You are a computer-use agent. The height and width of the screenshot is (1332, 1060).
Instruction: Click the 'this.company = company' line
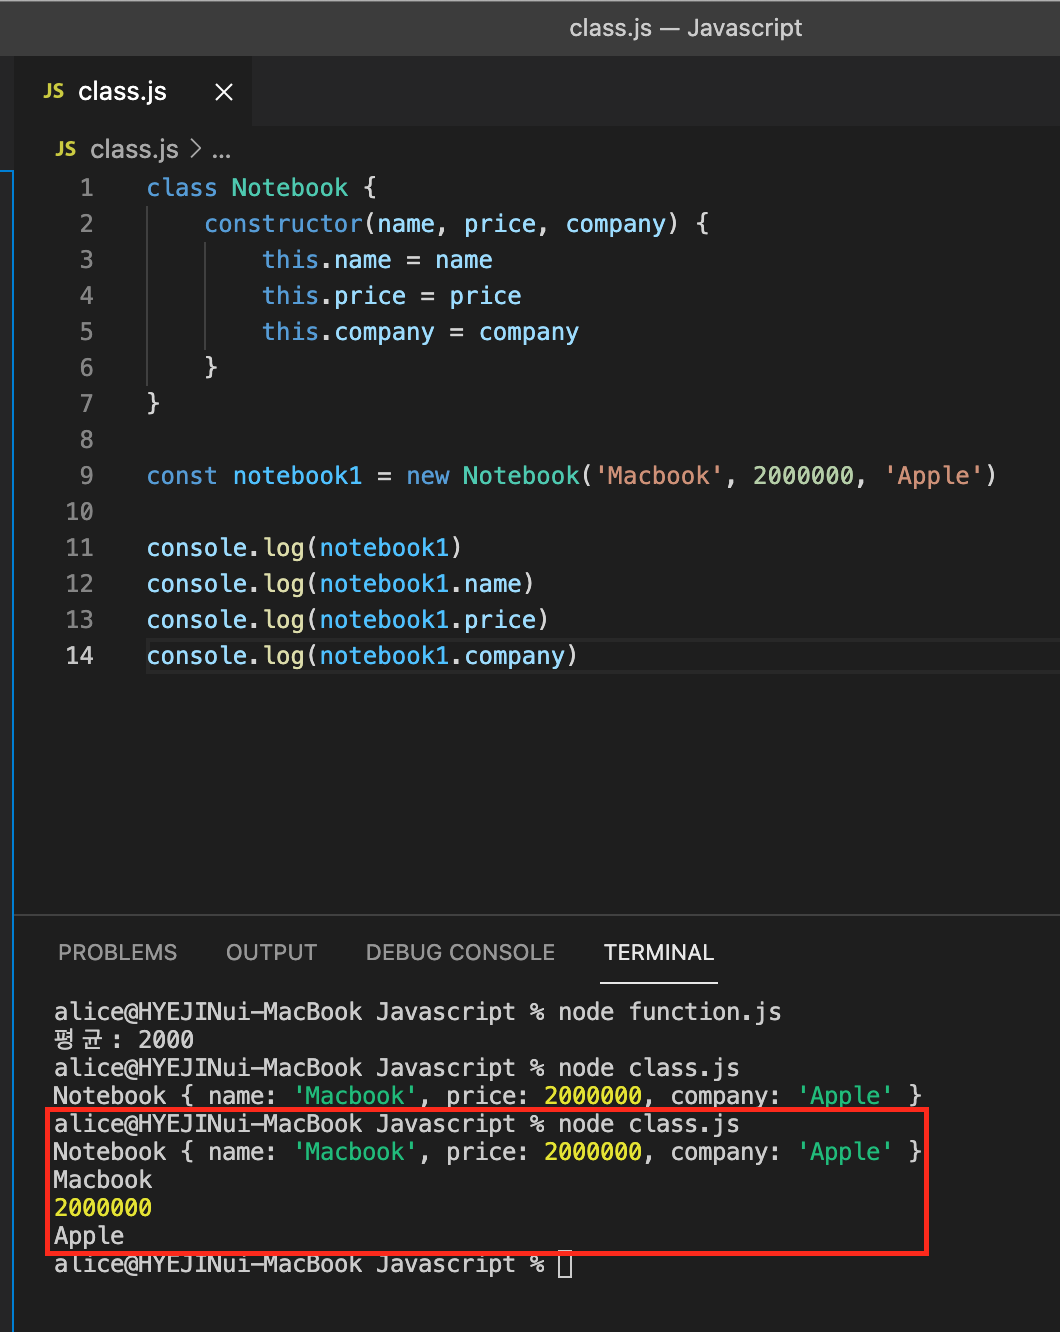(x=420, y=332)
